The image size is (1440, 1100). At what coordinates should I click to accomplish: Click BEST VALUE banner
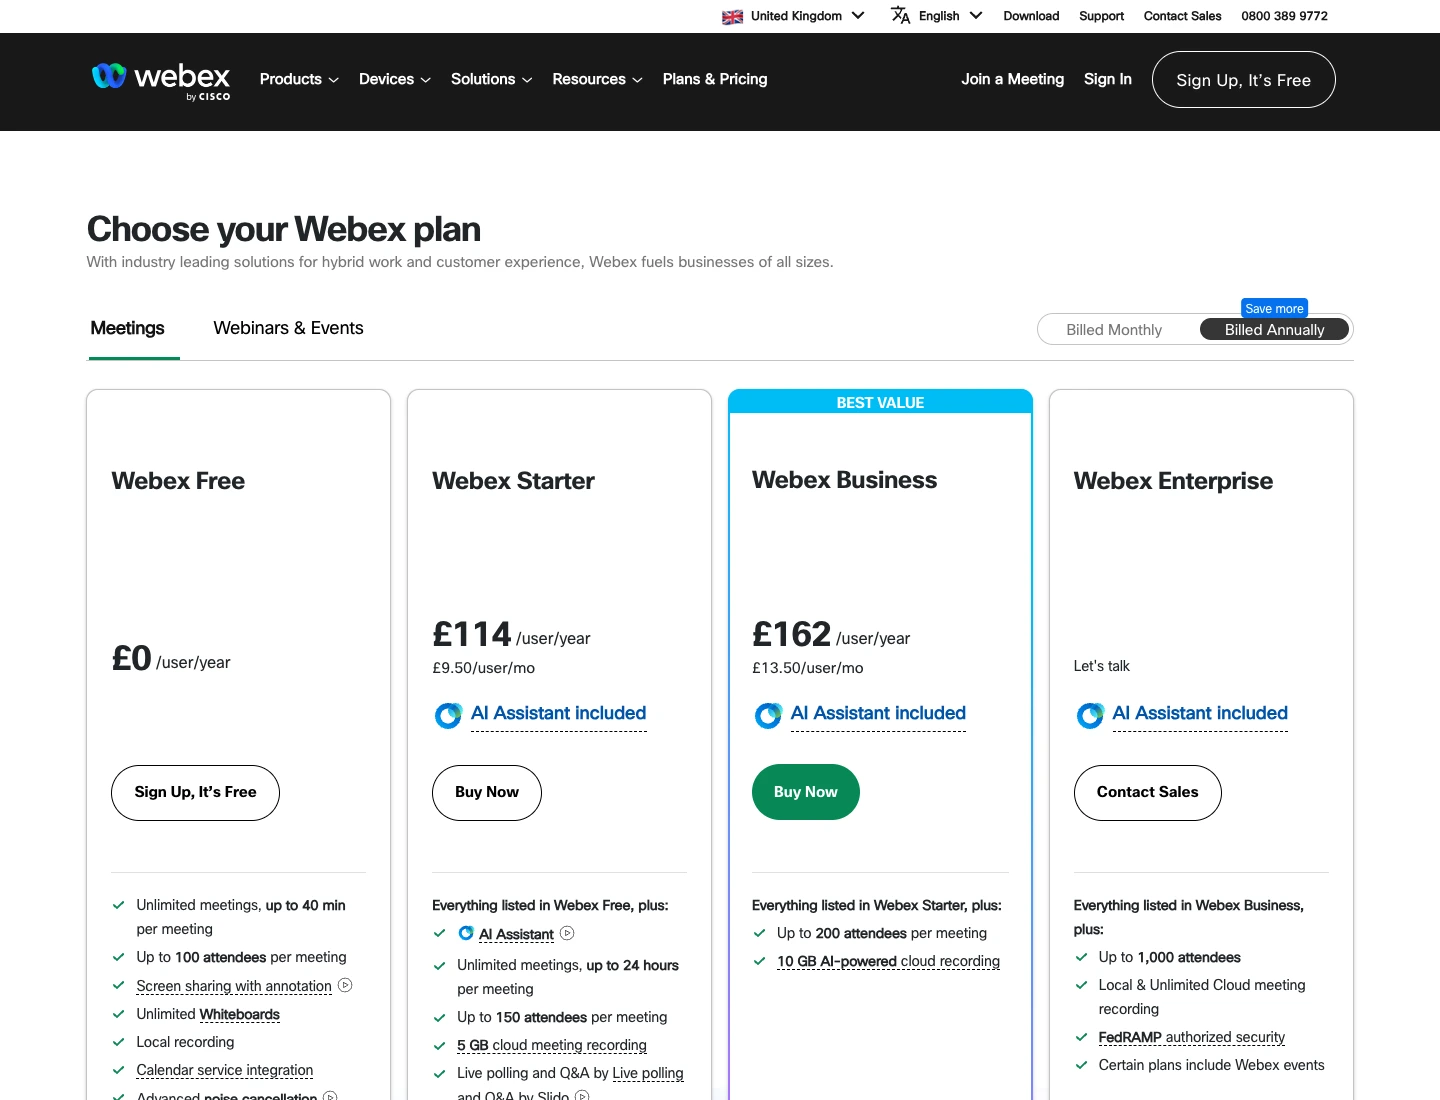click(880, 402)
